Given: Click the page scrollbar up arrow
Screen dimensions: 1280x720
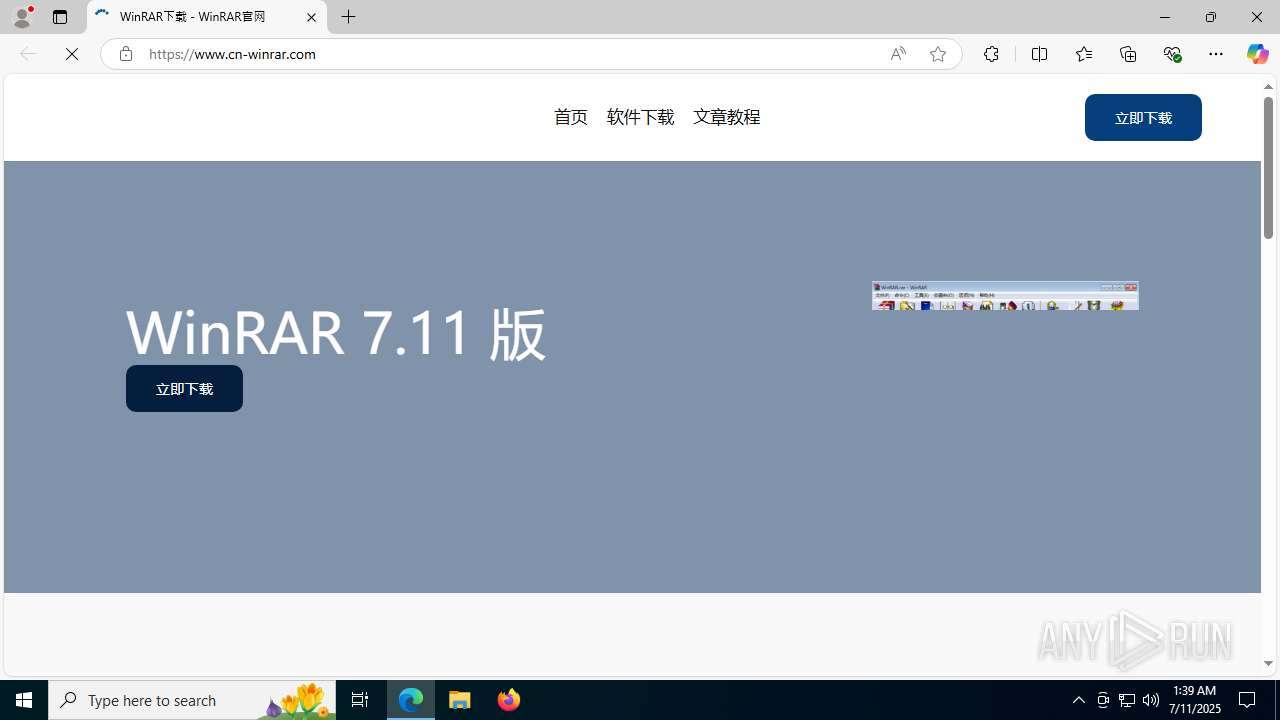Looking at the screenshot, I should click(x=1268, y=87).
